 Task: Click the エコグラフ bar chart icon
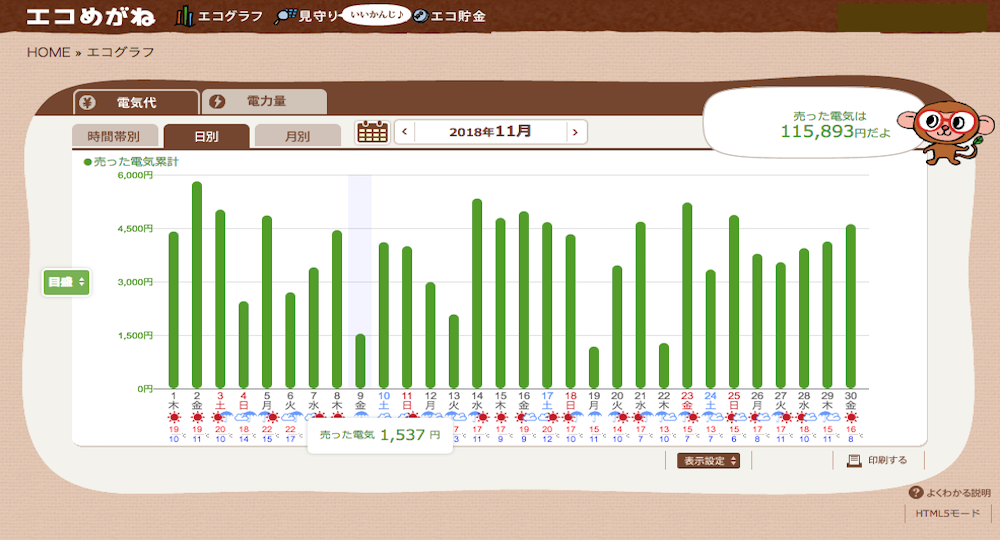tap(184, 16)
